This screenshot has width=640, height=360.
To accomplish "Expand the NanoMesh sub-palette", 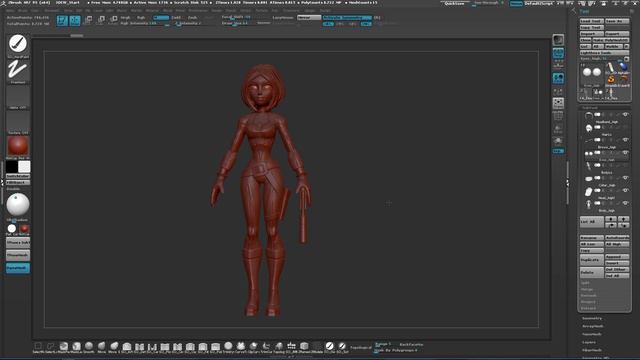I will [592, 334].
